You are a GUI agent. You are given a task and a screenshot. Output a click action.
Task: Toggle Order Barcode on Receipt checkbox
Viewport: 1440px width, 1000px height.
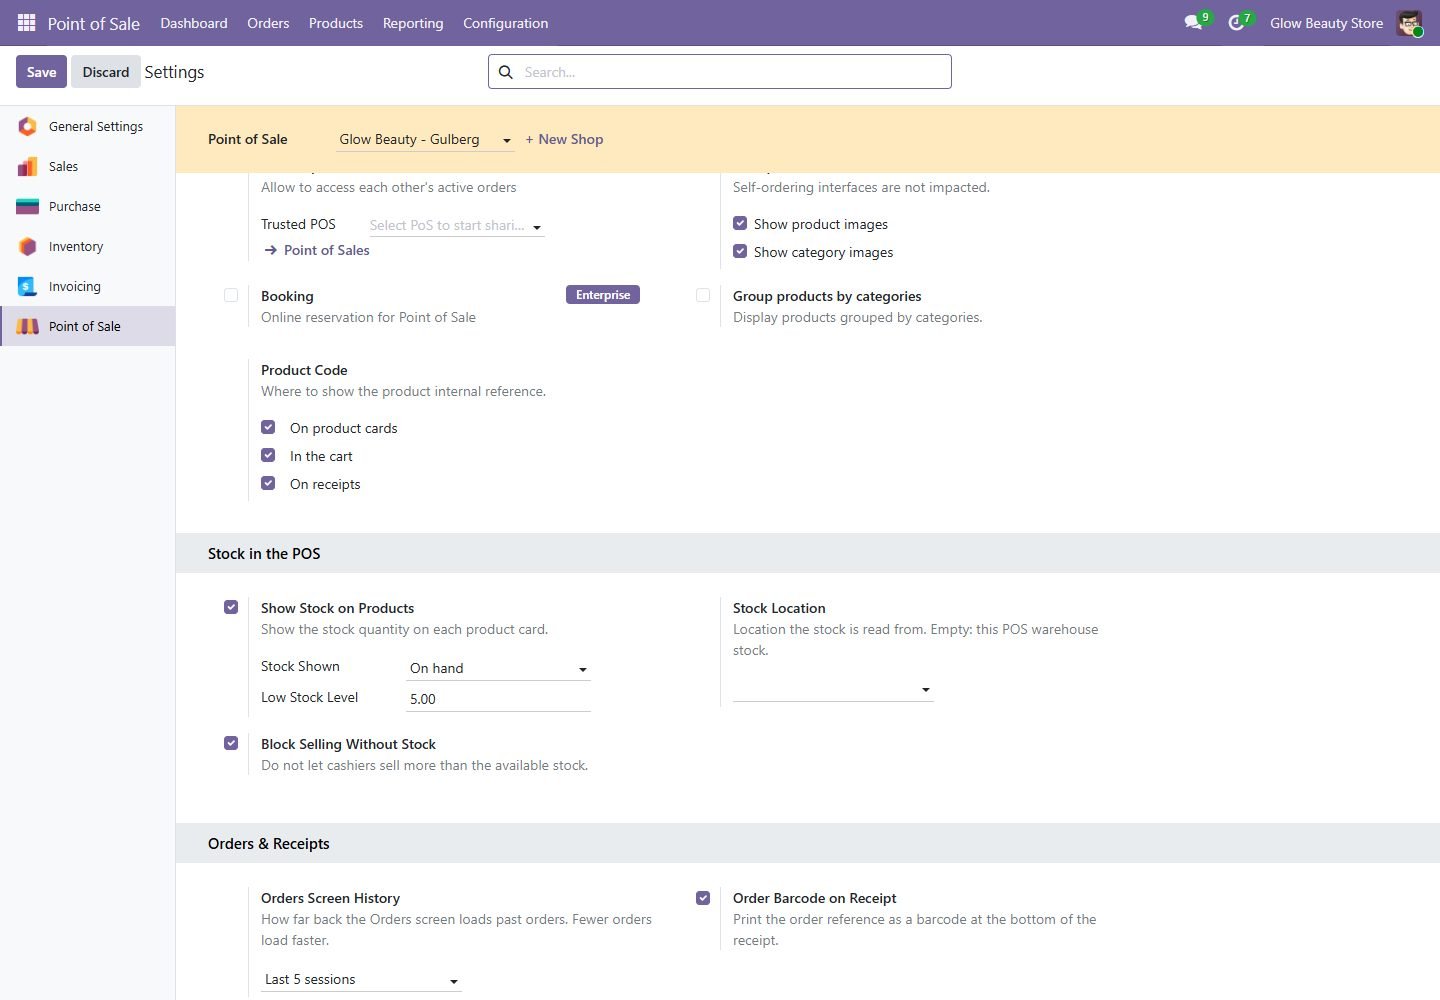(x=703, y=898)
